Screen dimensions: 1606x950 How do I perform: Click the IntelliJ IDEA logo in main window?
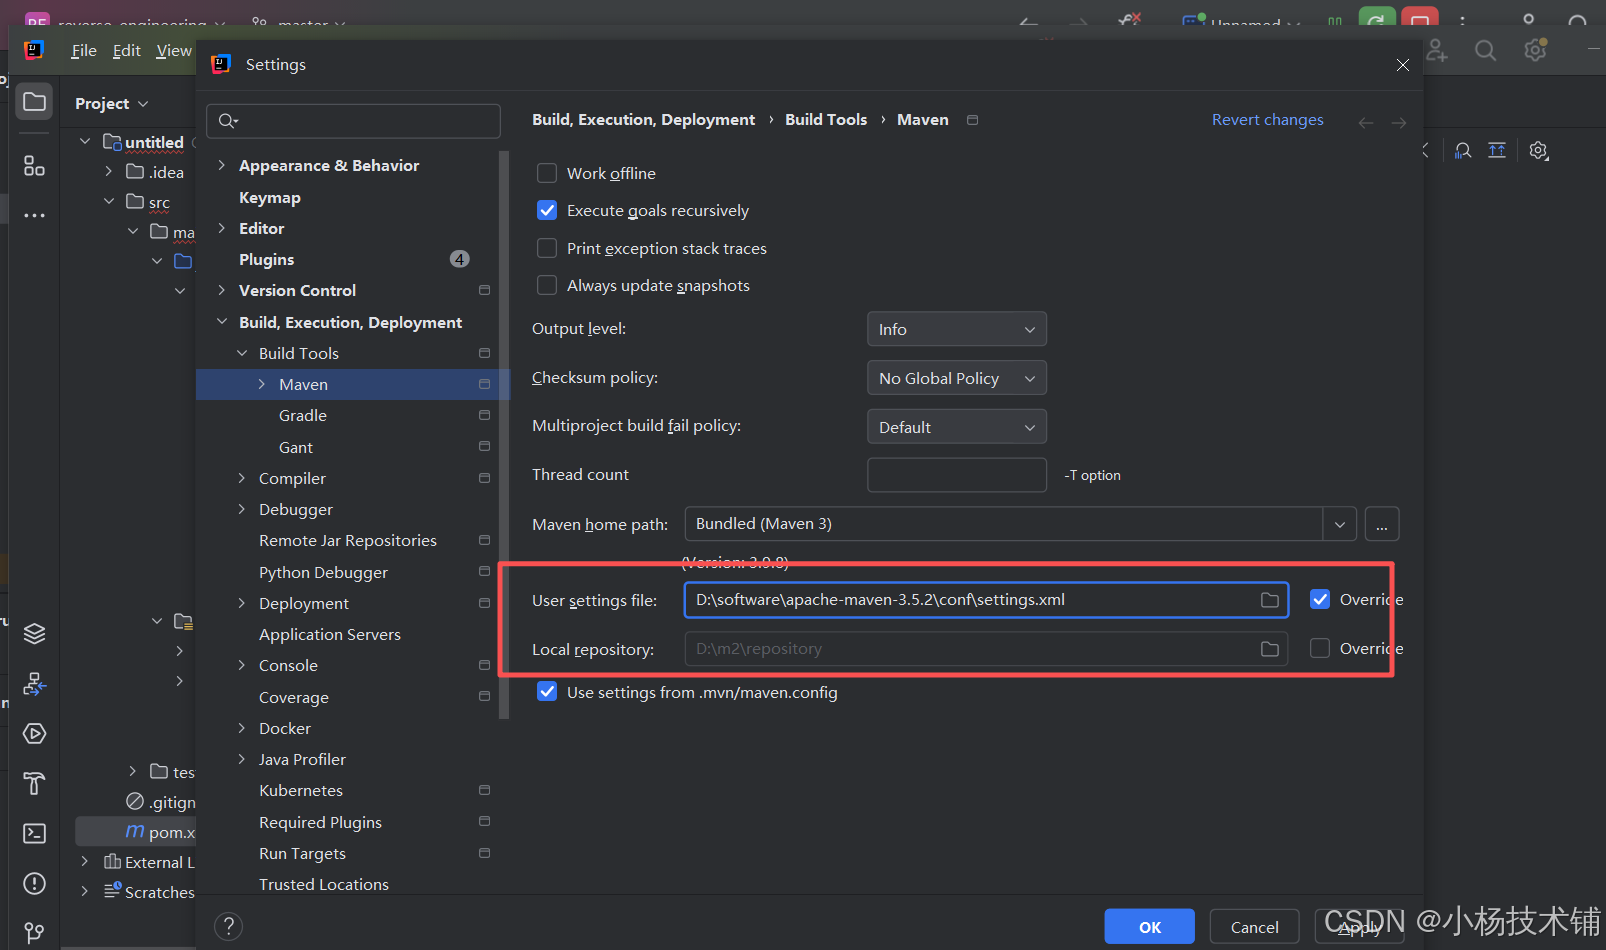pos(34,50)
